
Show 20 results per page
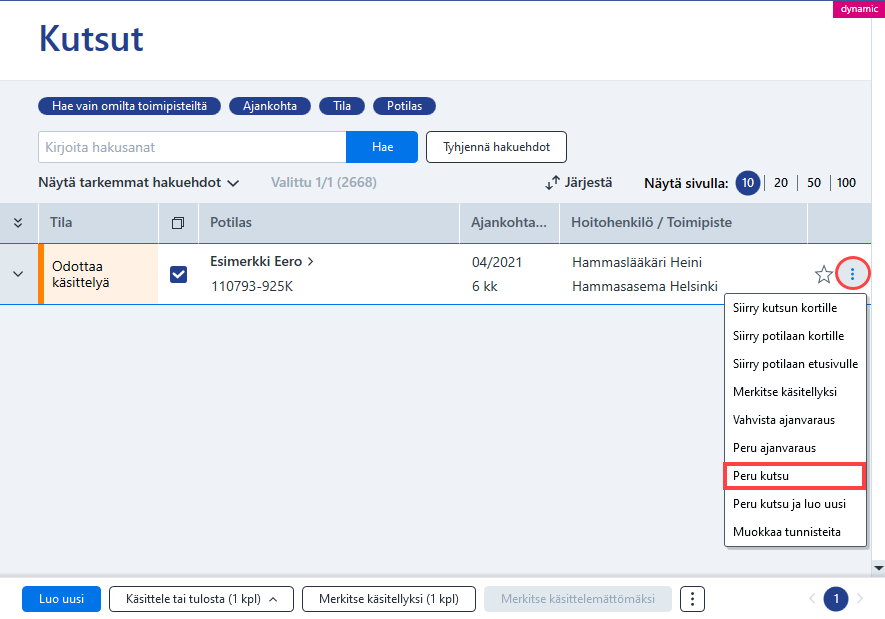(x=781, y=183)
